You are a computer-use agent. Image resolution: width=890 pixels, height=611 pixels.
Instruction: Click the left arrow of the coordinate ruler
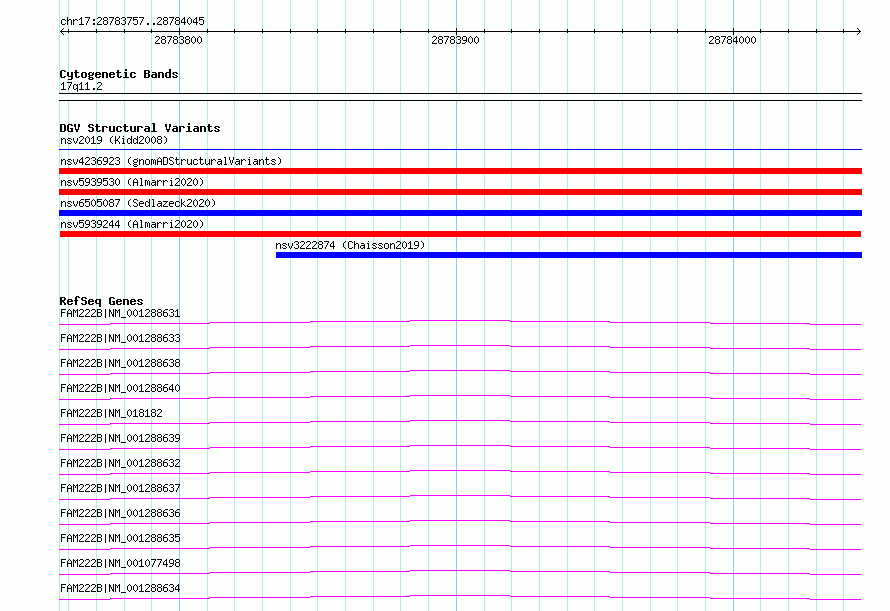(63, 32)
